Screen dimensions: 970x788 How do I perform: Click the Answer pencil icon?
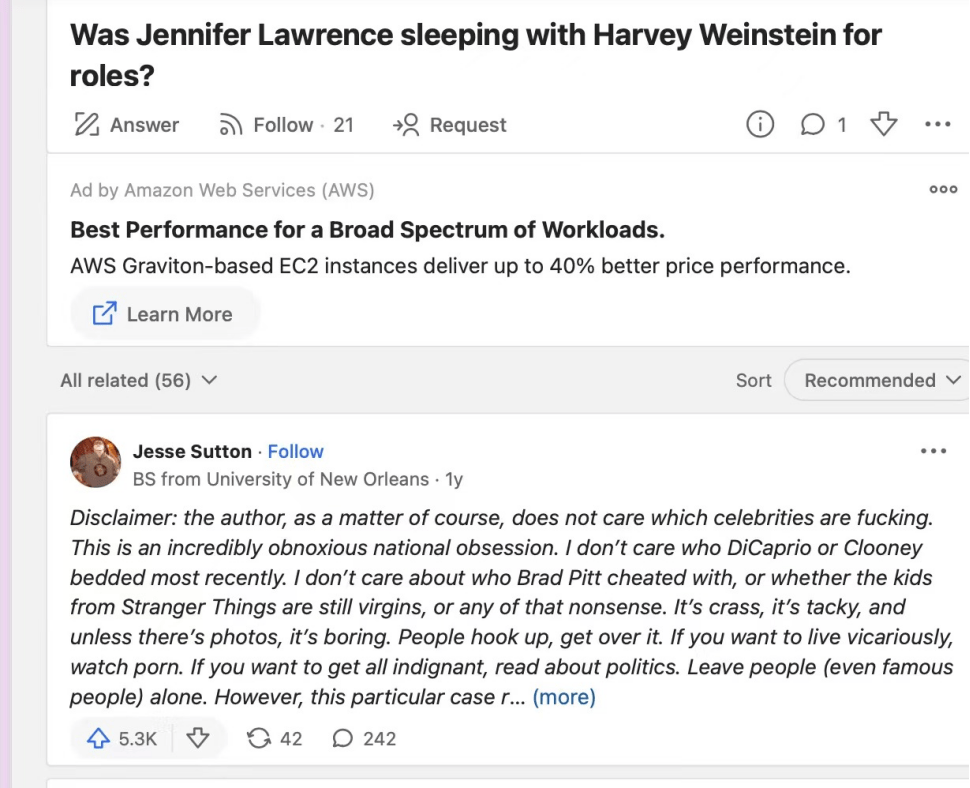pos(88,125)
